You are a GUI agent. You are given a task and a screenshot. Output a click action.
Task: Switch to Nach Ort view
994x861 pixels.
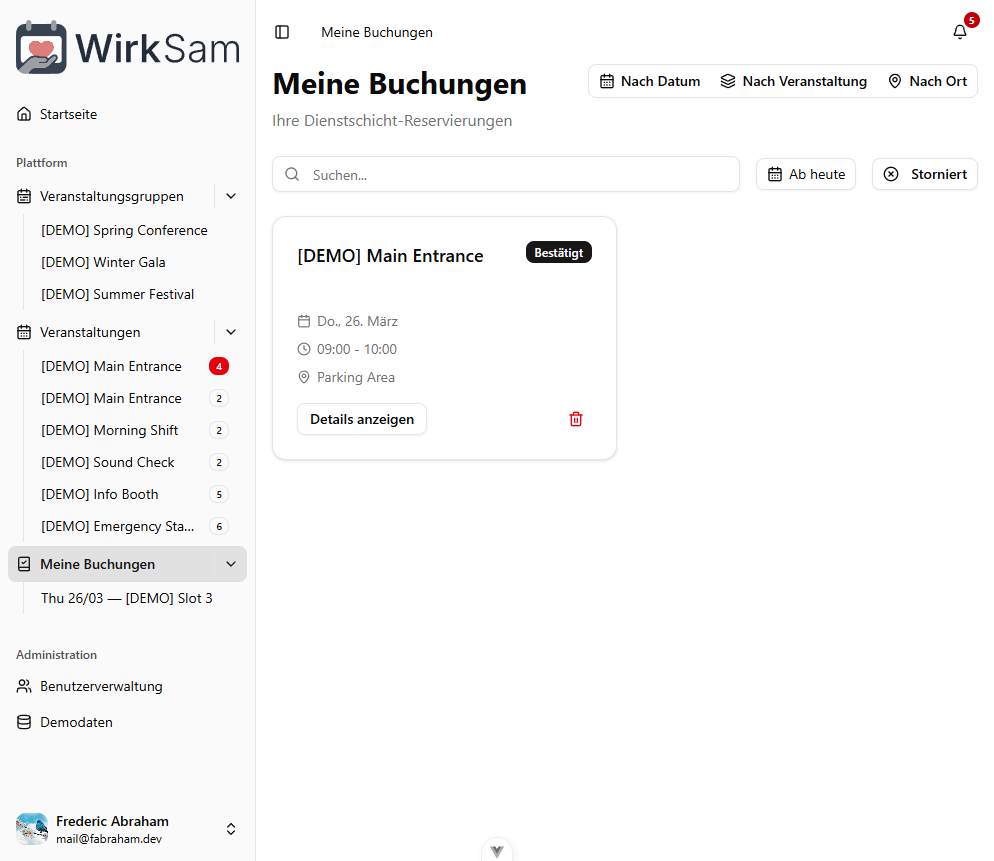click(927, 81)
